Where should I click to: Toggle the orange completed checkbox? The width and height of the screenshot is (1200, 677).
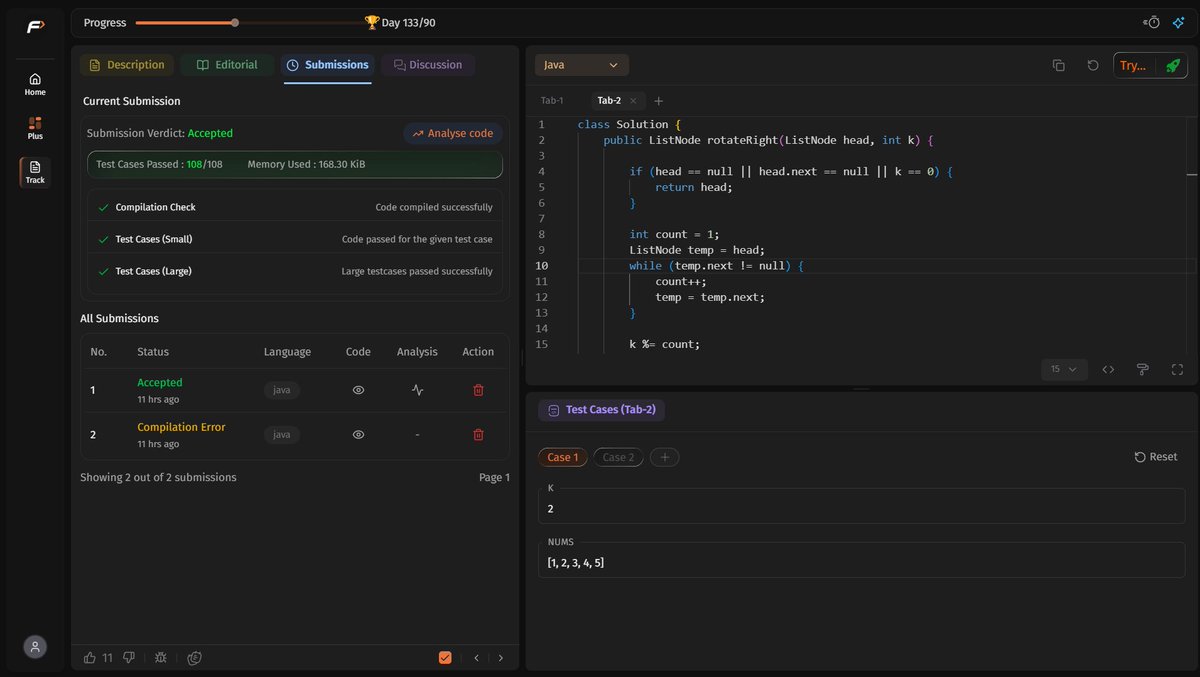pos(445,658)
